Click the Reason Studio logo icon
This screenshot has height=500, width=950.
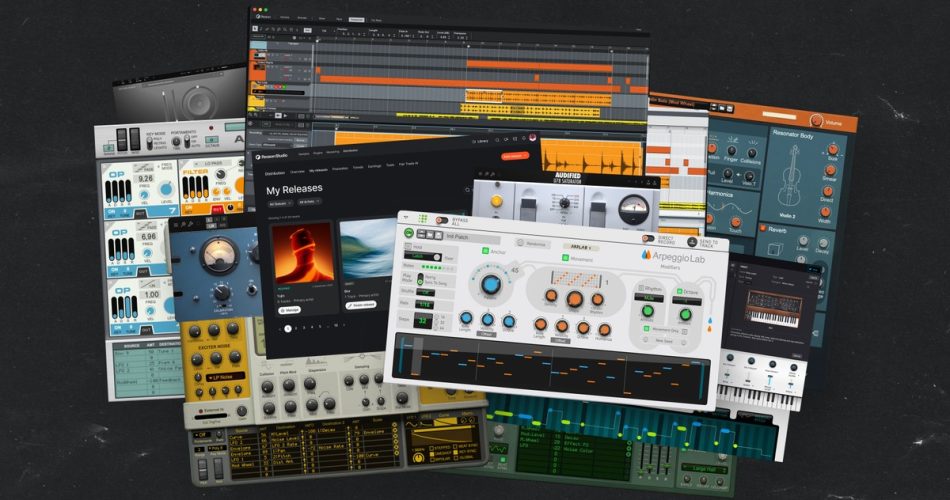click(x=258, y=156)
